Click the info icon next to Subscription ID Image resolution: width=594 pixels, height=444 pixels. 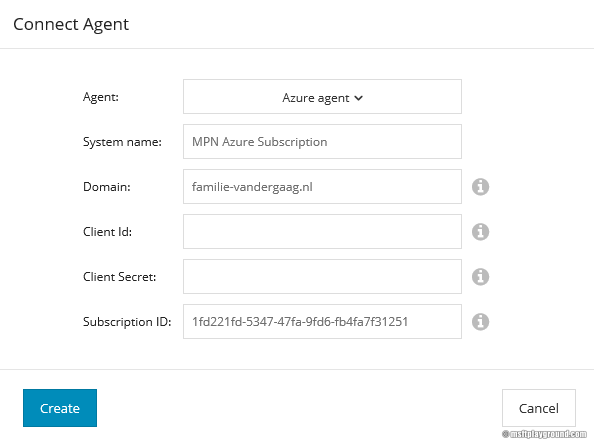point(480,322)
